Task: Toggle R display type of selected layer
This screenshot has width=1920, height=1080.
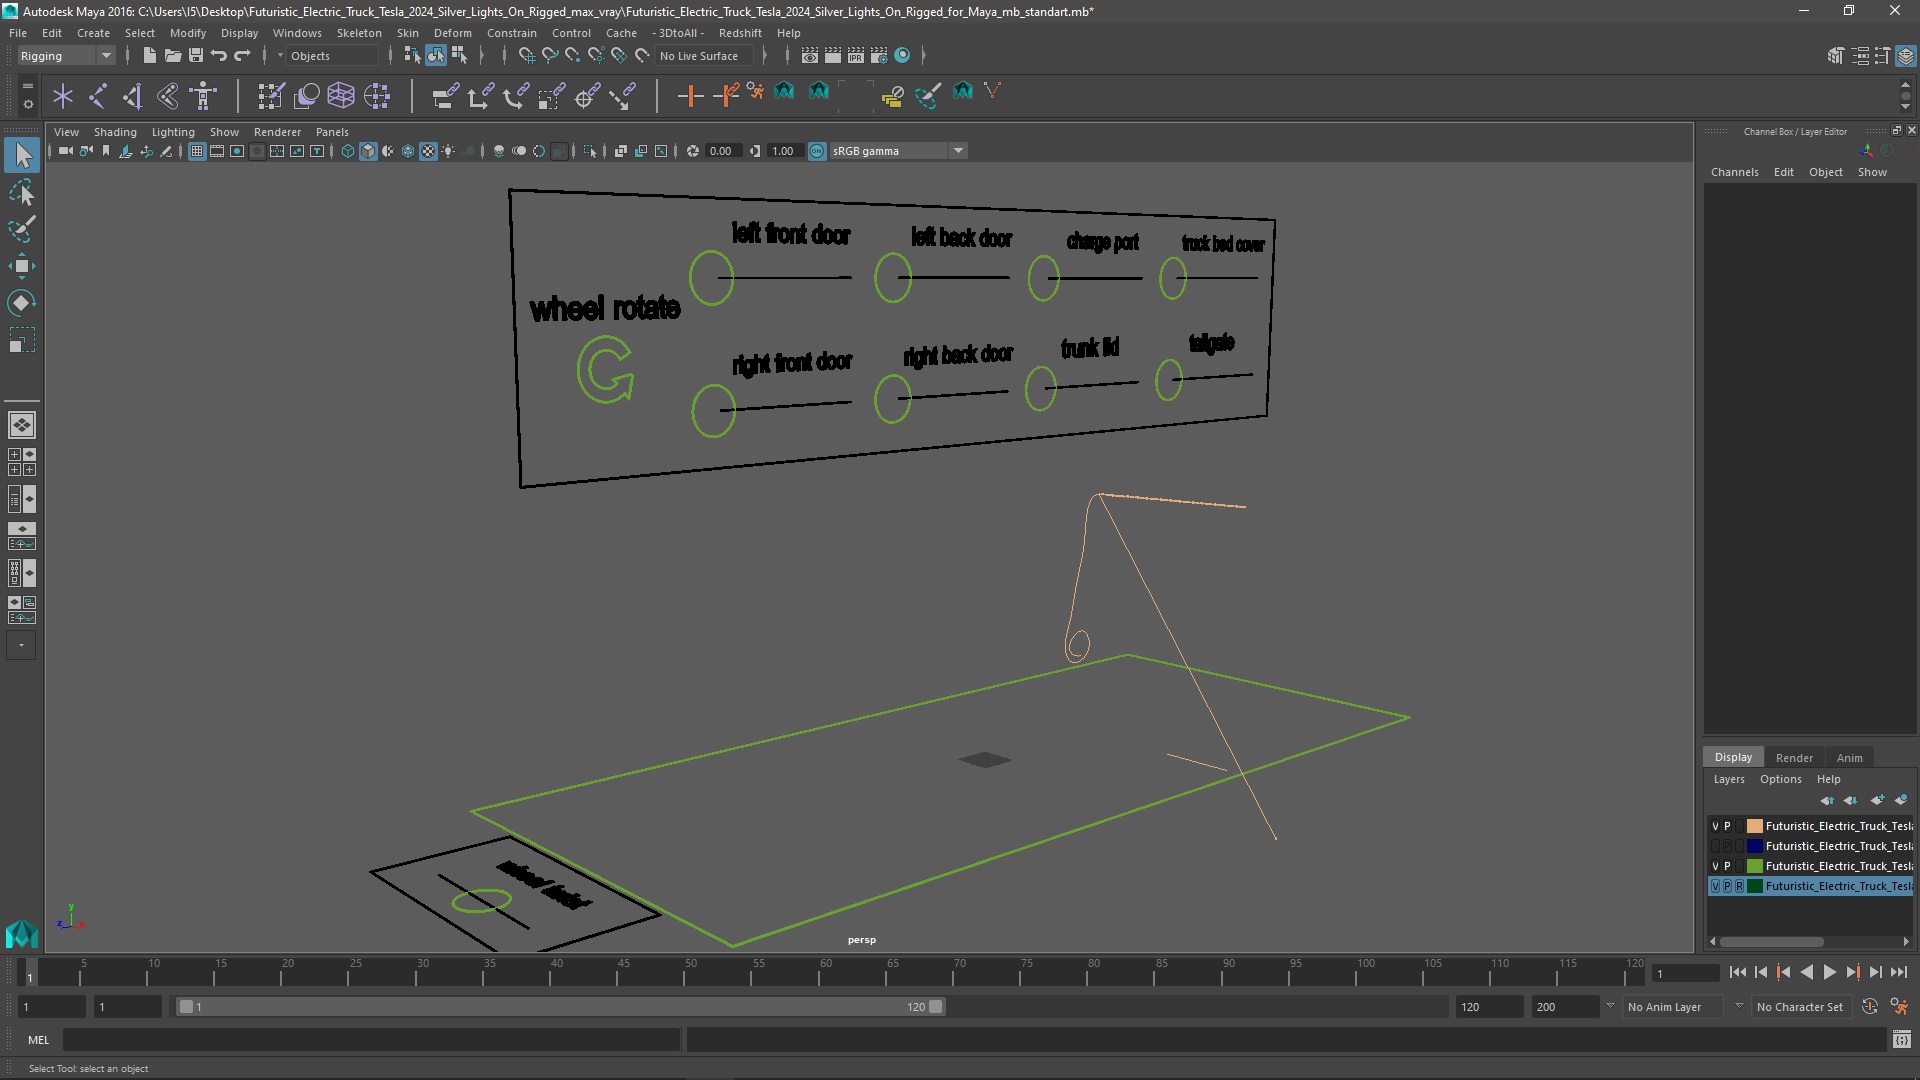Action: (x=1739, y=886)
